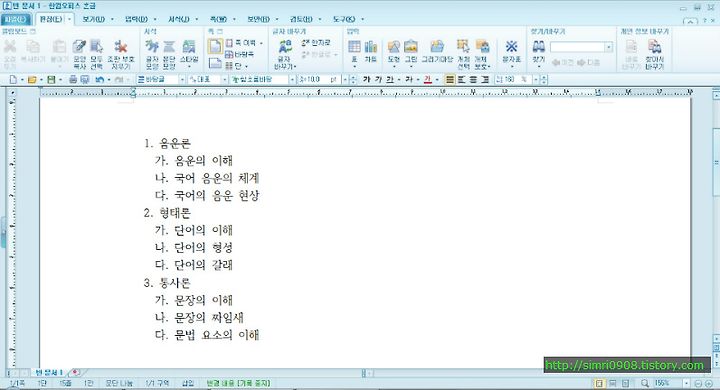Viewport: 720px width, 390px height.
Task: Toggle the strikethrough (가) button beside underline
Action: (408, 79)
